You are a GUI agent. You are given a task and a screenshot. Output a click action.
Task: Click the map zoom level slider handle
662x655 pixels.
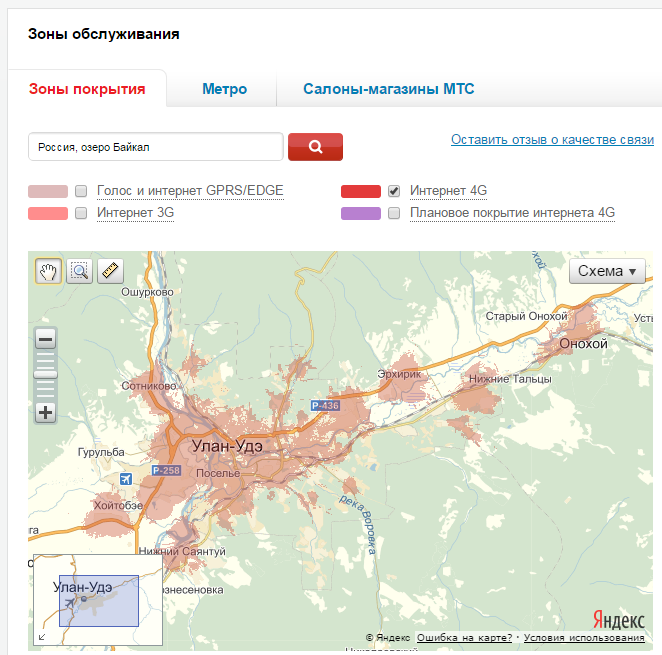click(46, 373)
